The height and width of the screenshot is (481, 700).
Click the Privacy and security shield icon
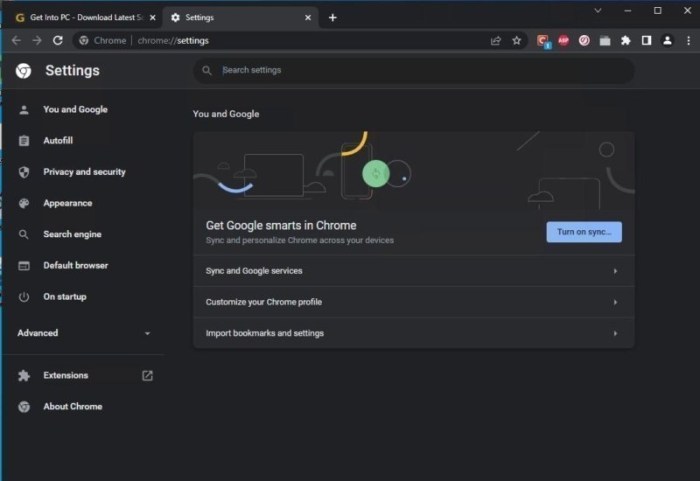pyautogui.click(x=24, y=172)
